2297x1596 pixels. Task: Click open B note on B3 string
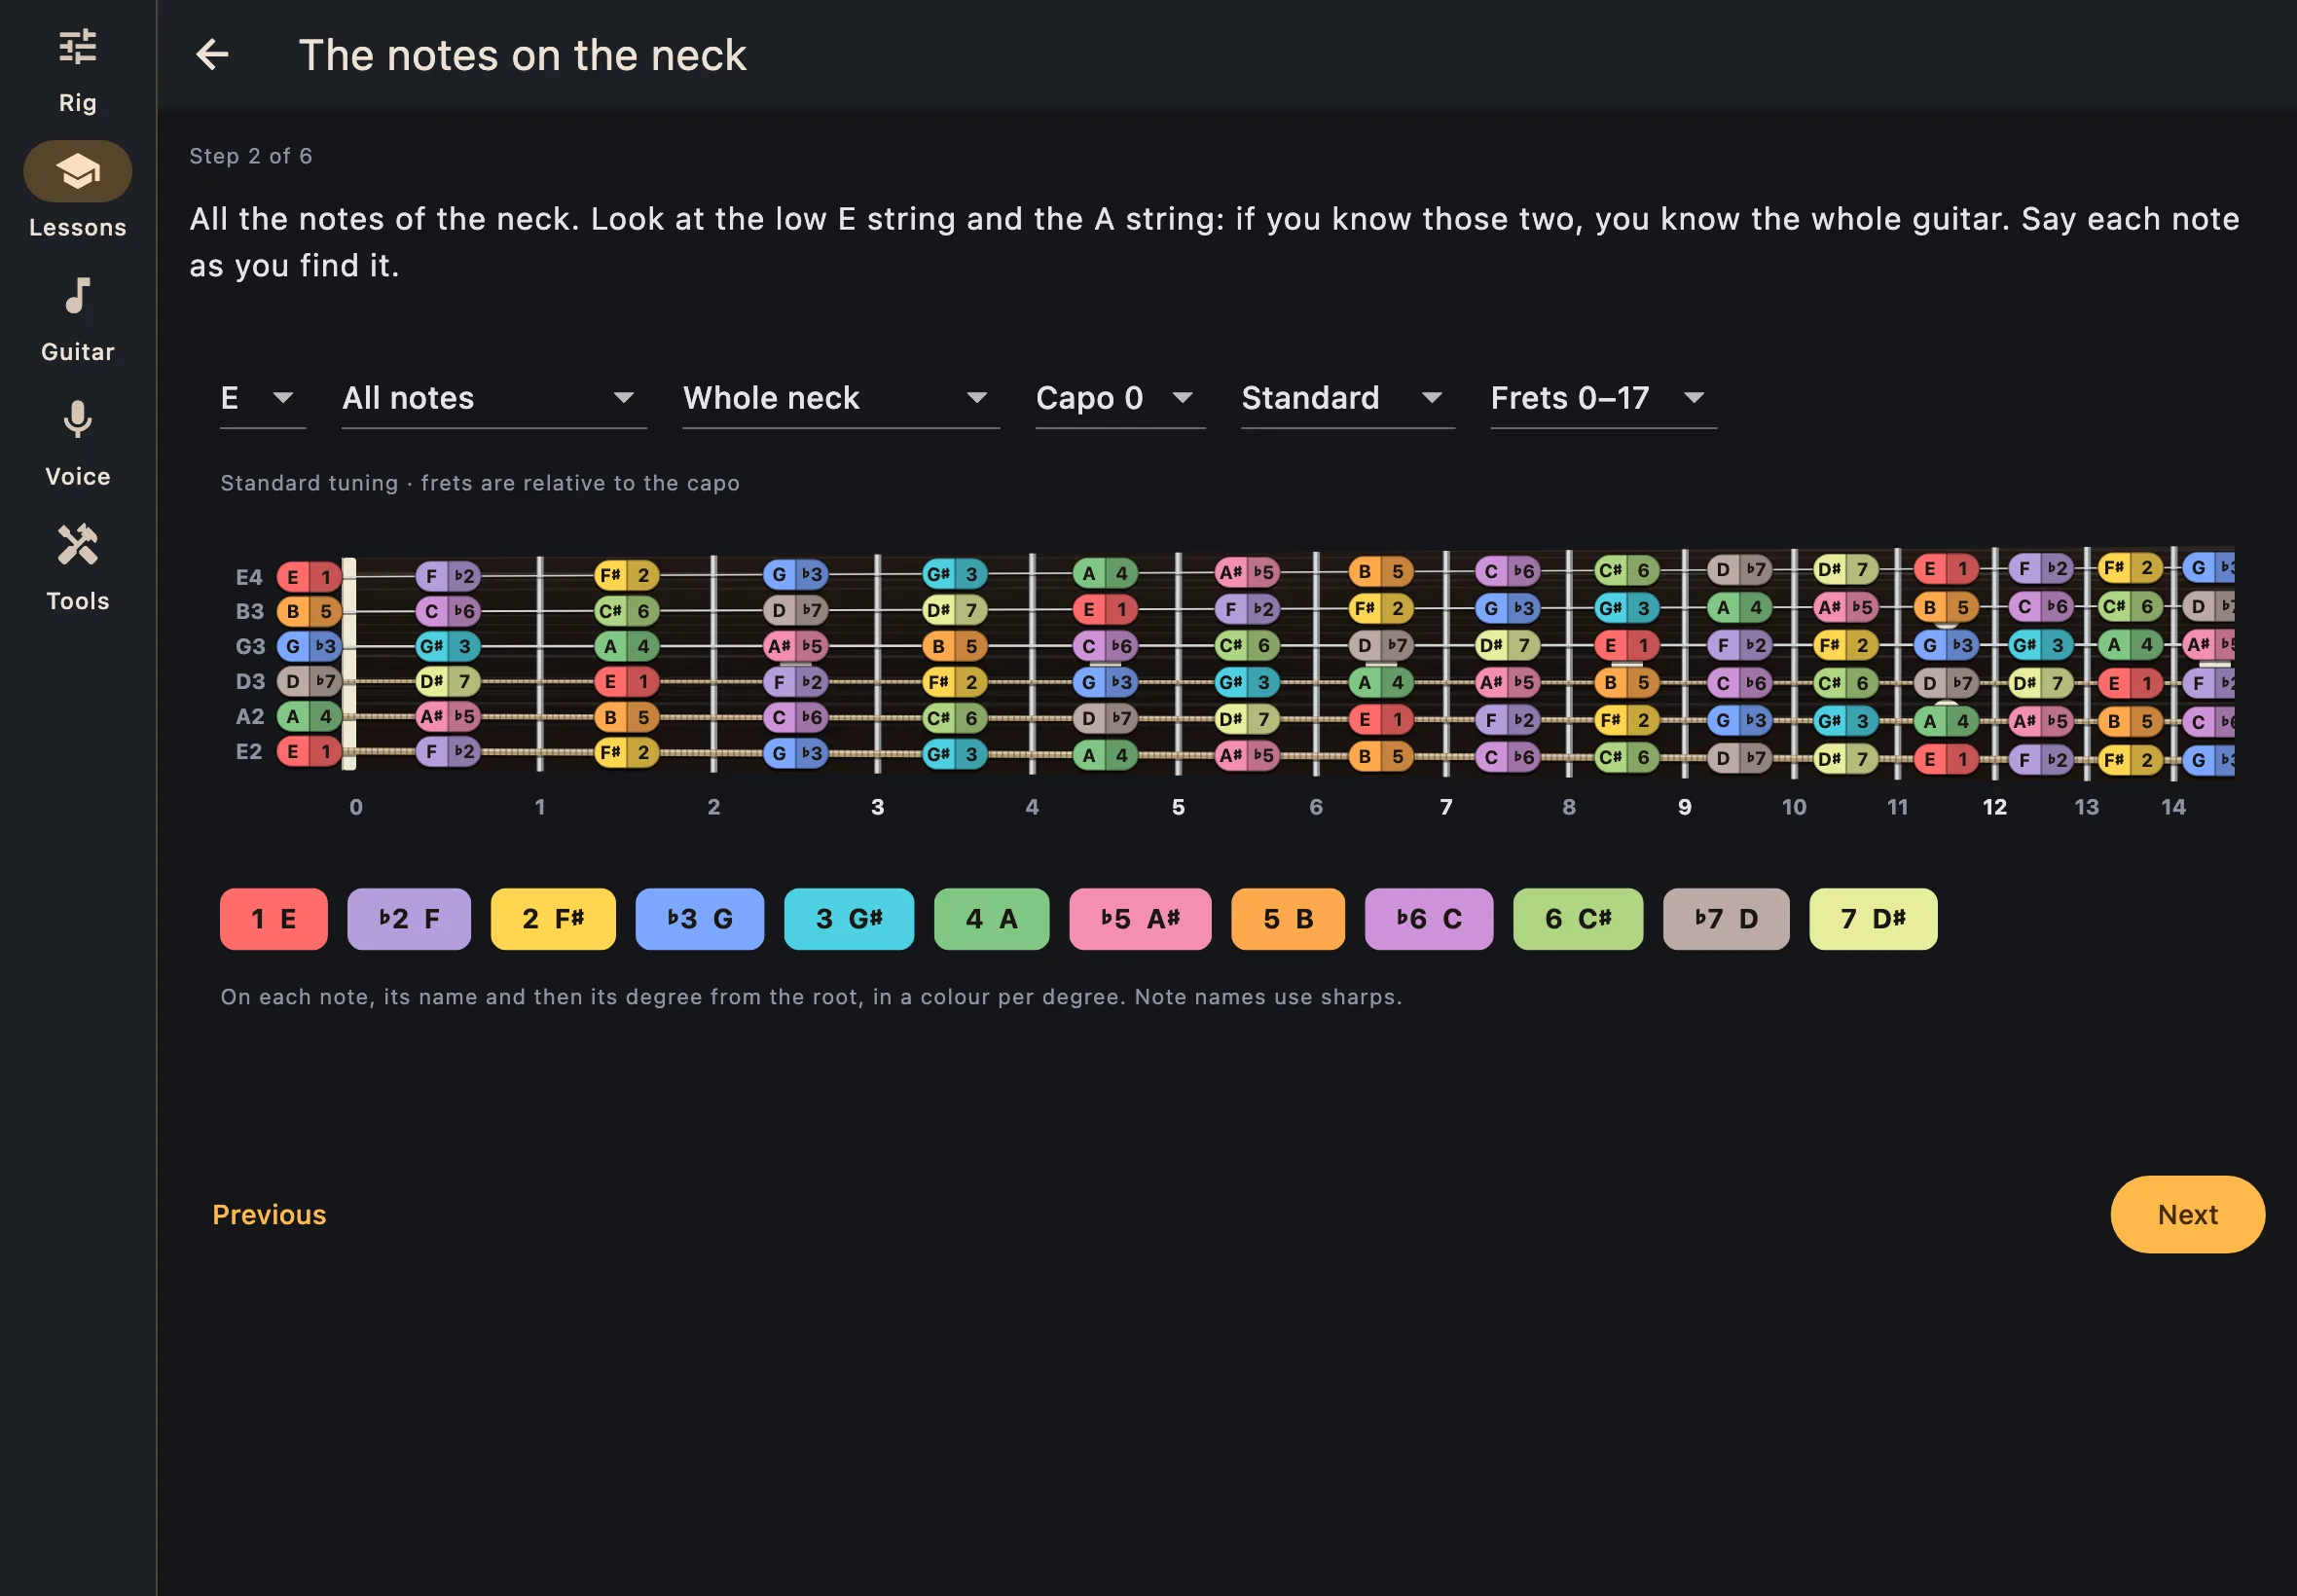tap(309, 611)
